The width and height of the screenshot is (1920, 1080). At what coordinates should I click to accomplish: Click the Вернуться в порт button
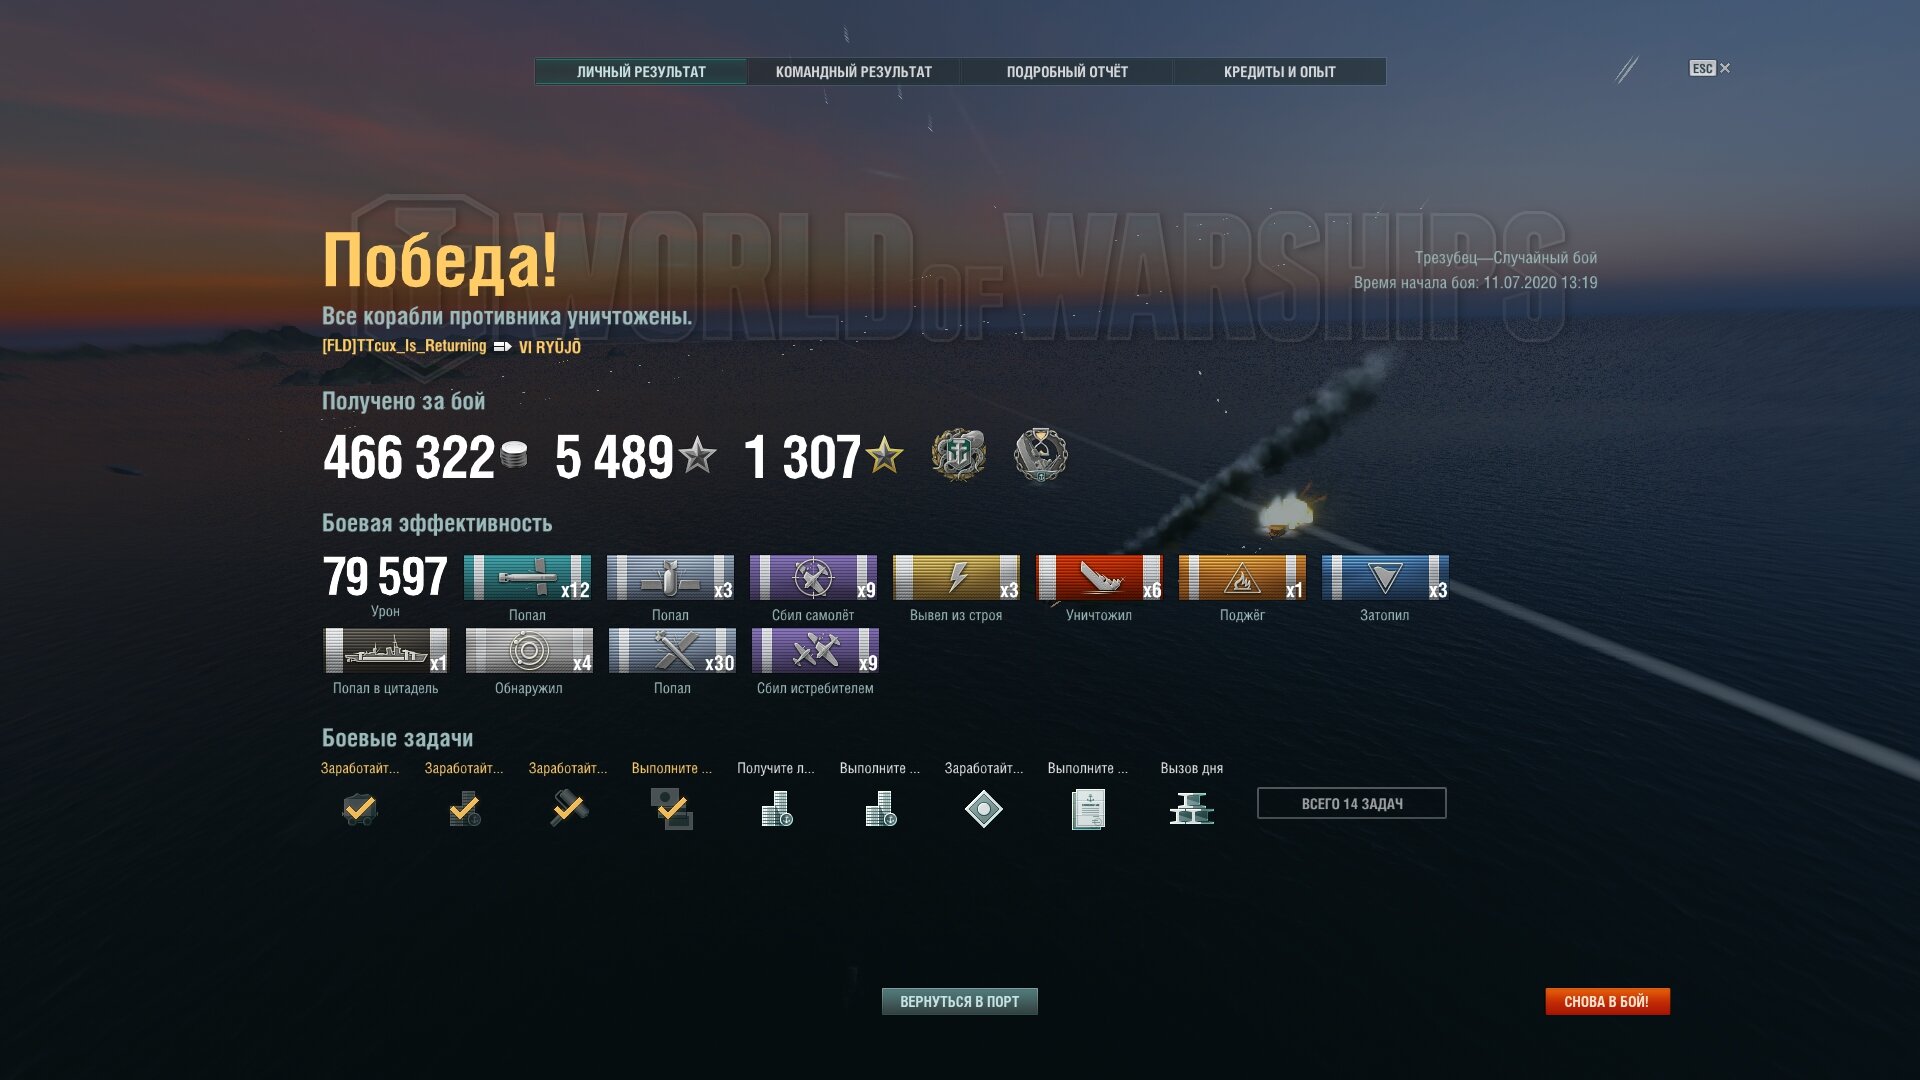tap(960, 1001)
